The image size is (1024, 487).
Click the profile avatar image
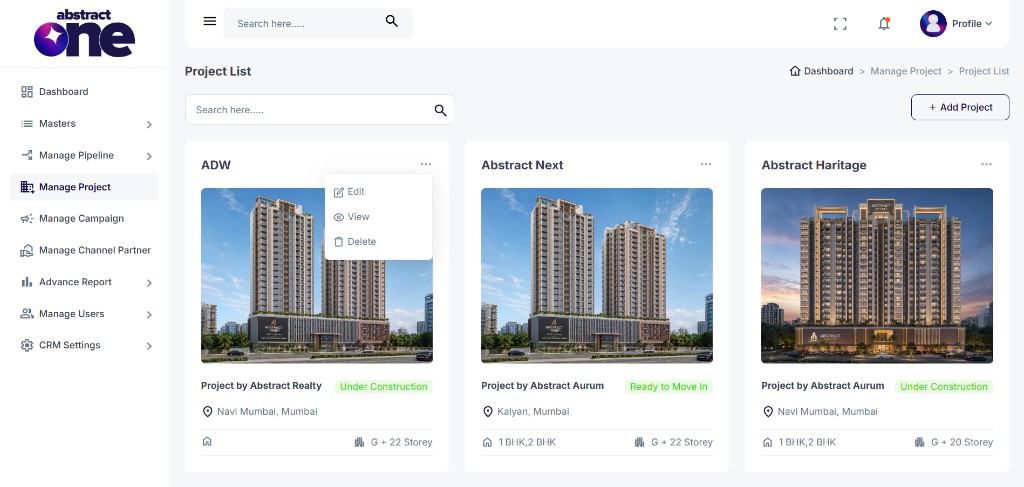(x=933, y=24)
